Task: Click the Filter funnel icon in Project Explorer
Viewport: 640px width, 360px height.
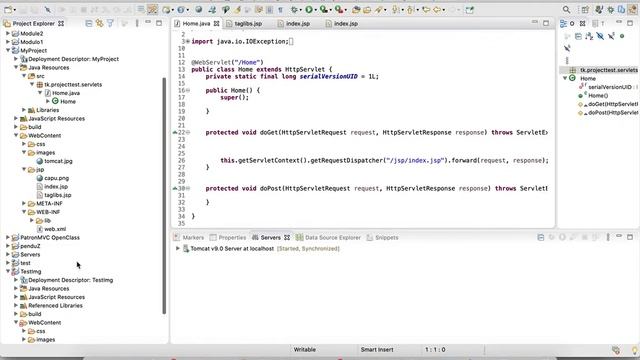Action: (110, 23)
